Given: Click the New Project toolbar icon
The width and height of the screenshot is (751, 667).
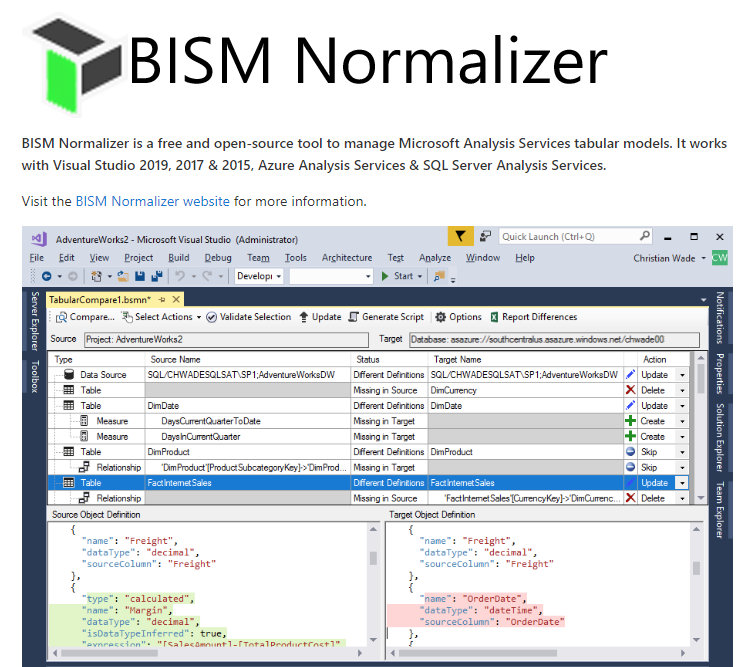Looking at the screenshot, I should click(x=96, y=276).
